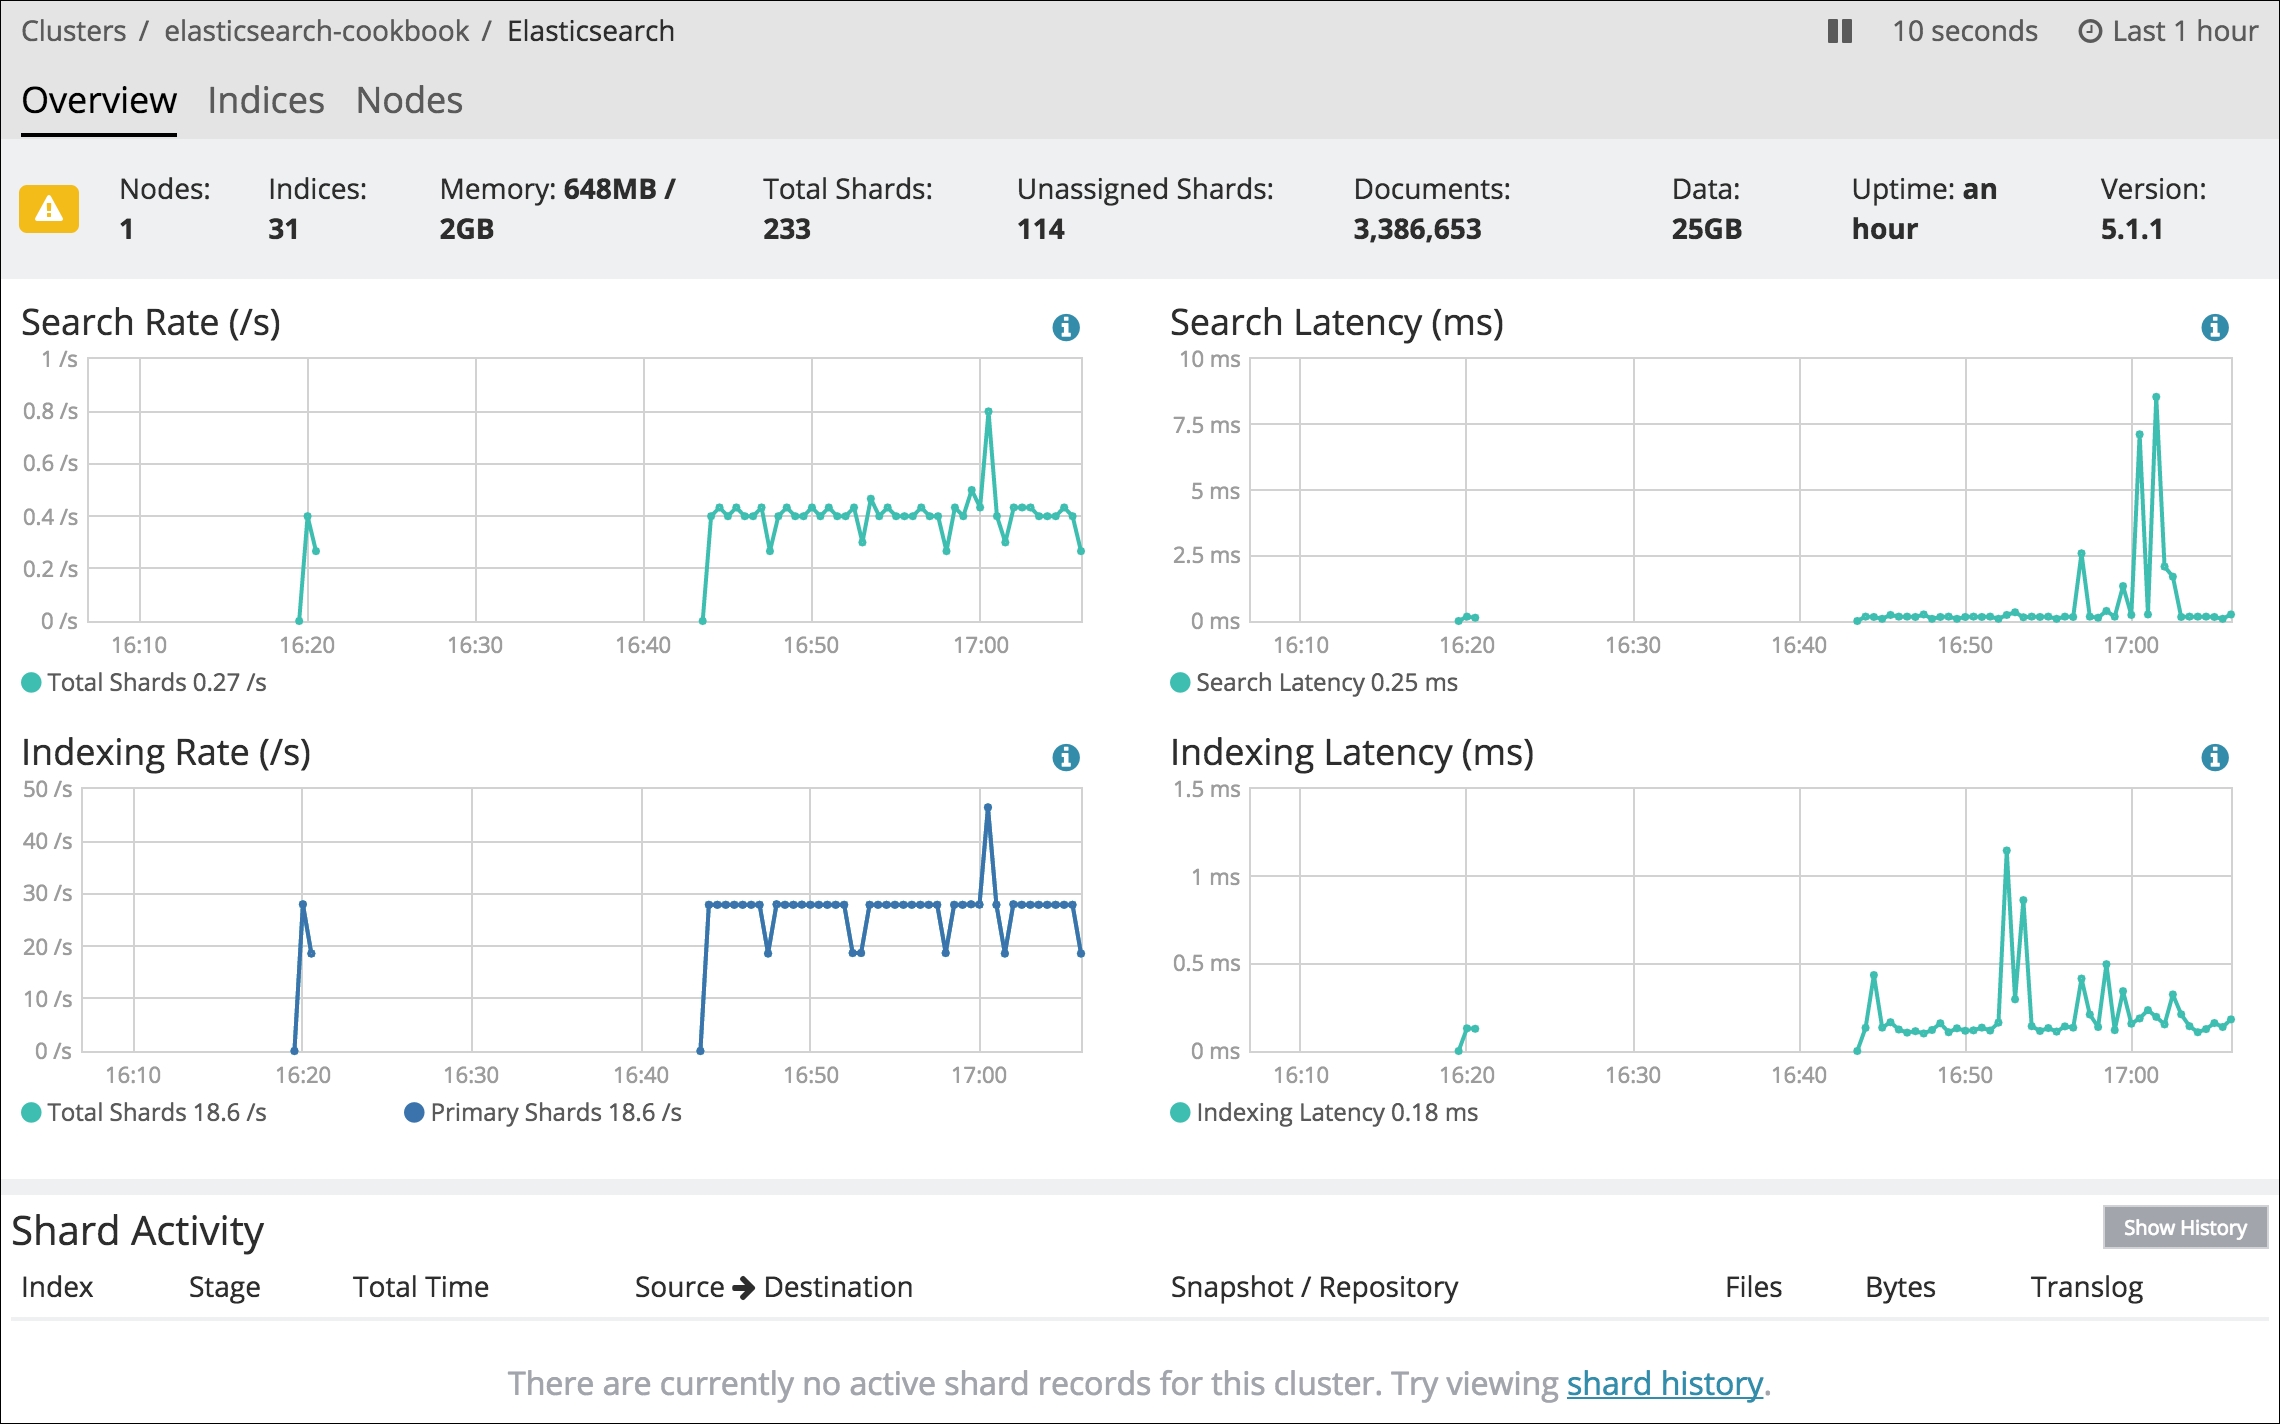This screenshot has width=2280, height=1424.
Task: Show info for Search Rate chart
Action: (x=1066, y=327)
